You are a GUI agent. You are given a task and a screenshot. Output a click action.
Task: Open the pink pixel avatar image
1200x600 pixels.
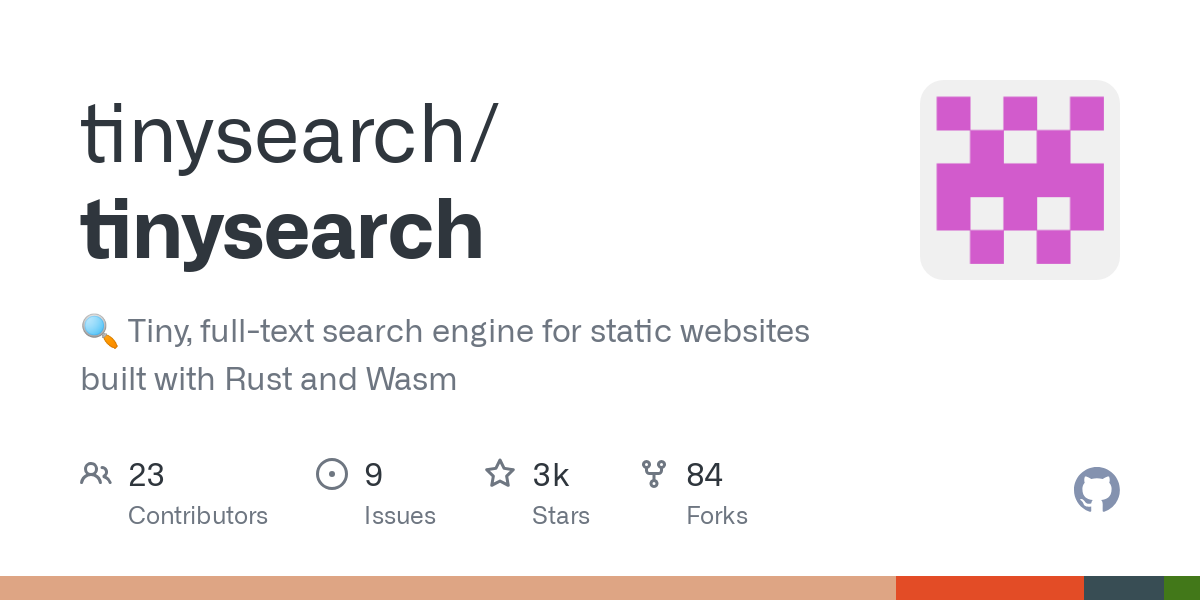(x=1020, y=180)
